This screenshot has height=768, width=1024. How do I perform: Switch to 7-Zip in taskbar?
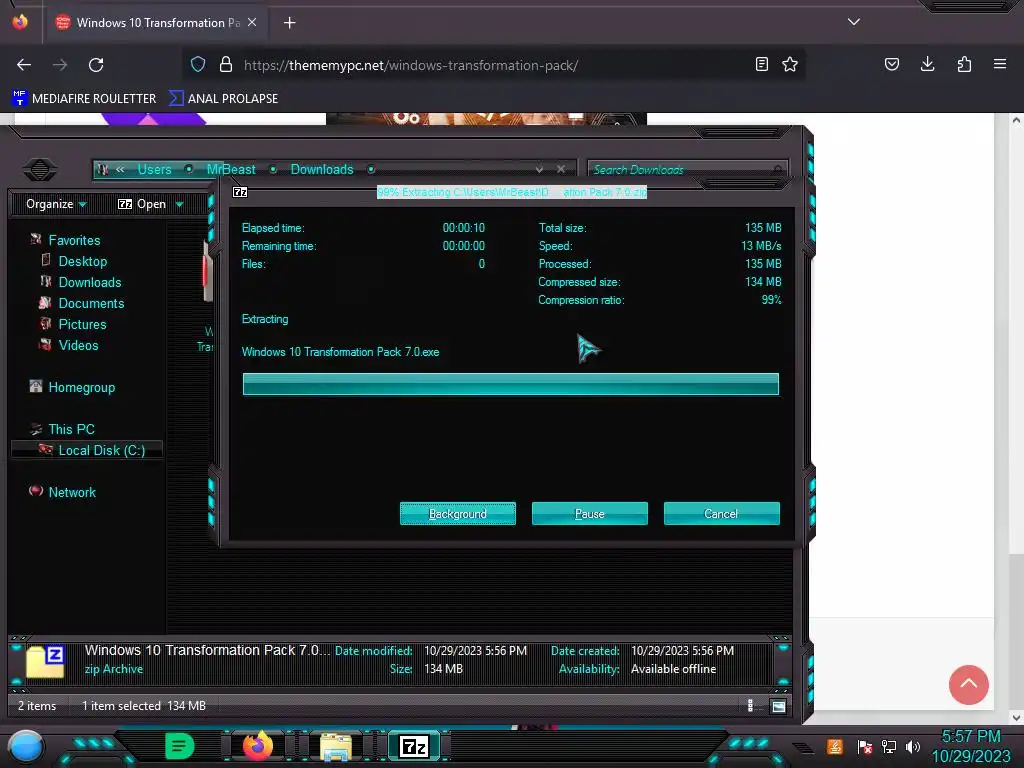(x=414, y=746)
